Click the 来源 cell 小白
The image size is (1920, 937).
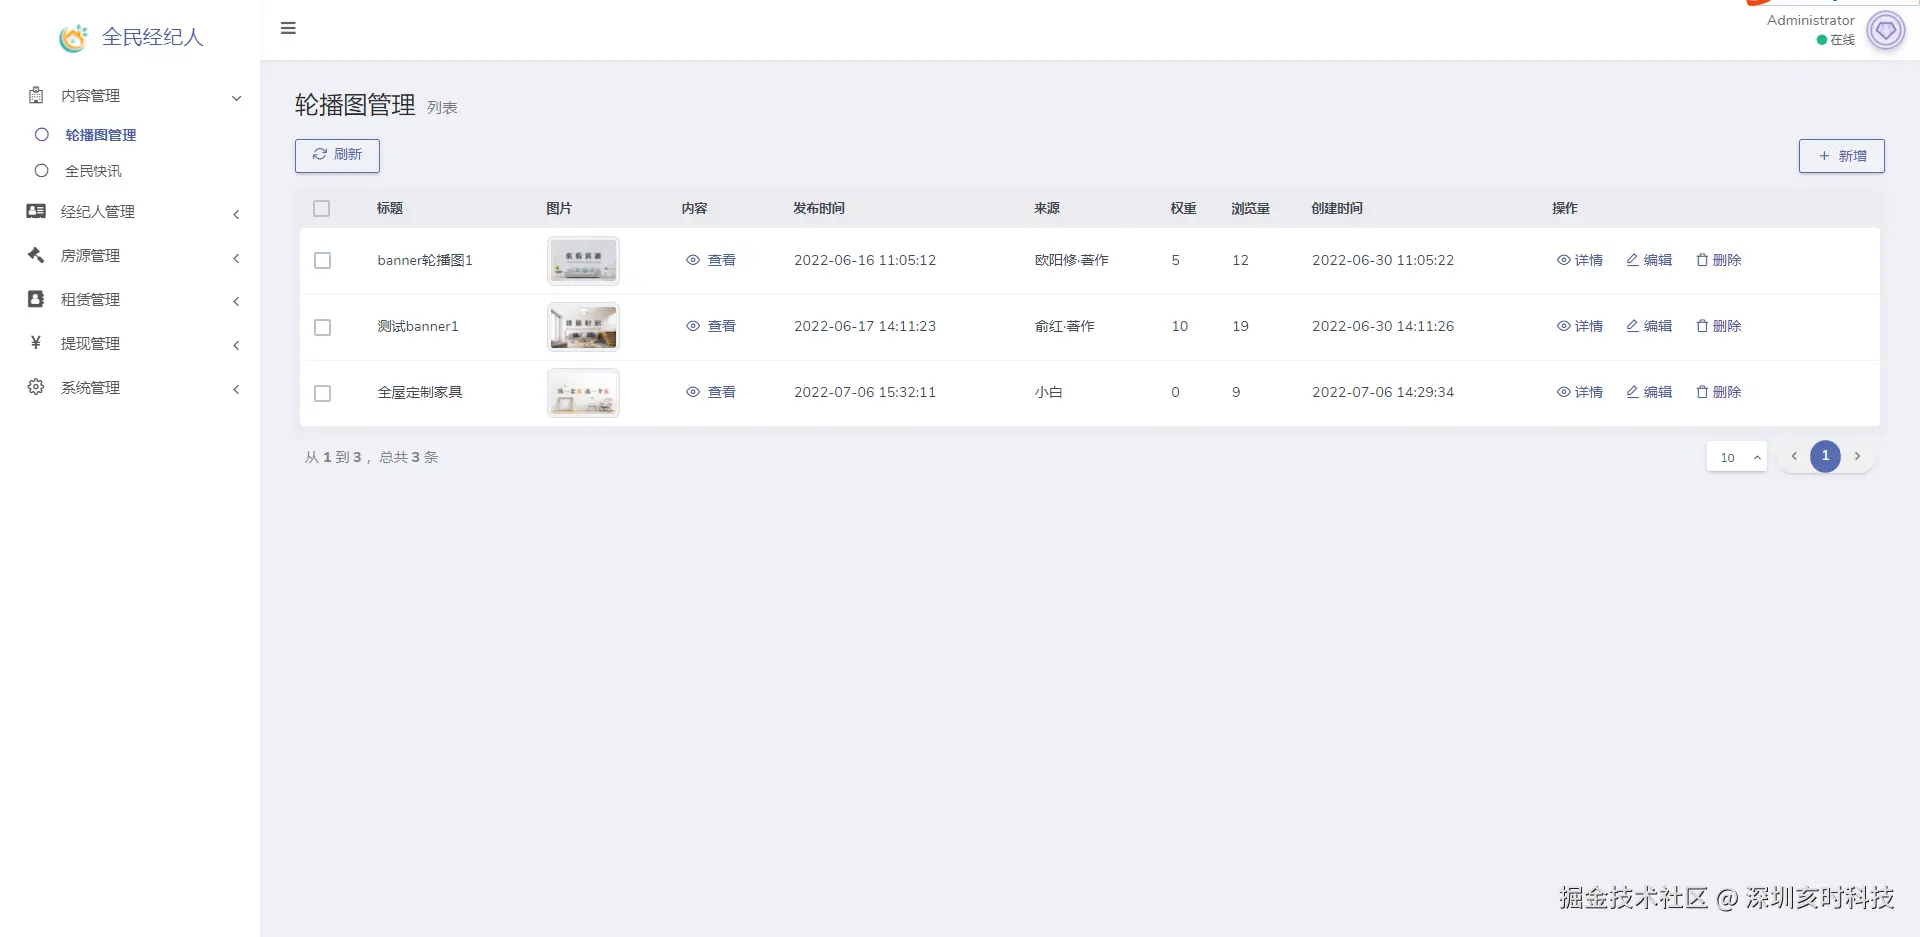point(1048,392)
